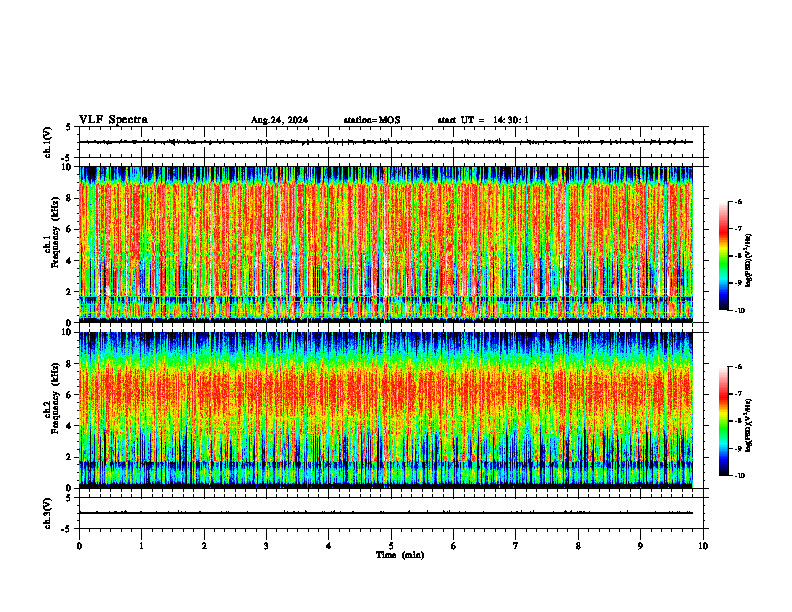
Task: Click time axis tick label "4"
Action: (329, 546)
